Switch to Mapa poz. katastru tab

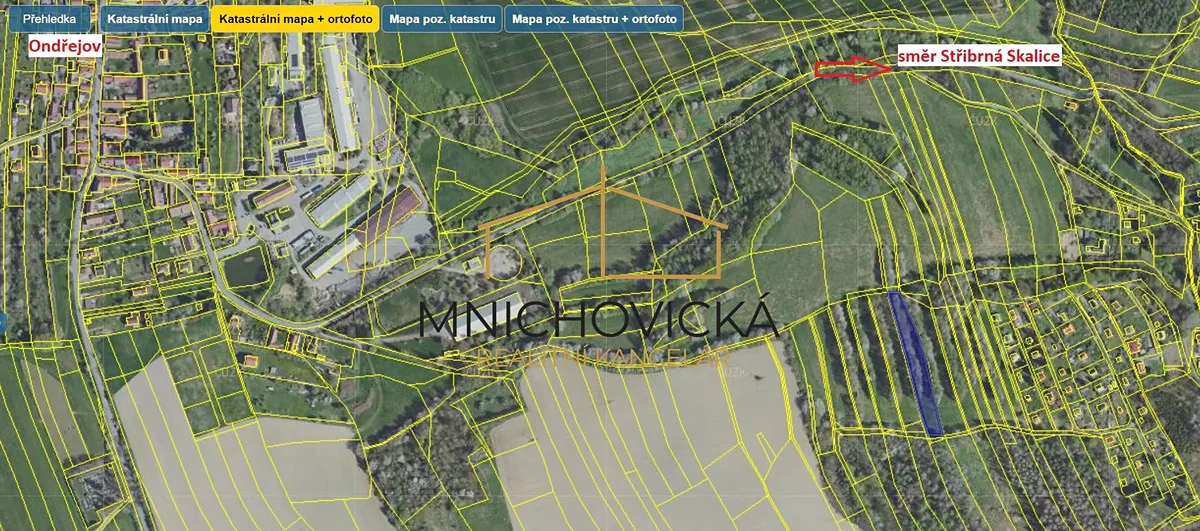(442, 19)
